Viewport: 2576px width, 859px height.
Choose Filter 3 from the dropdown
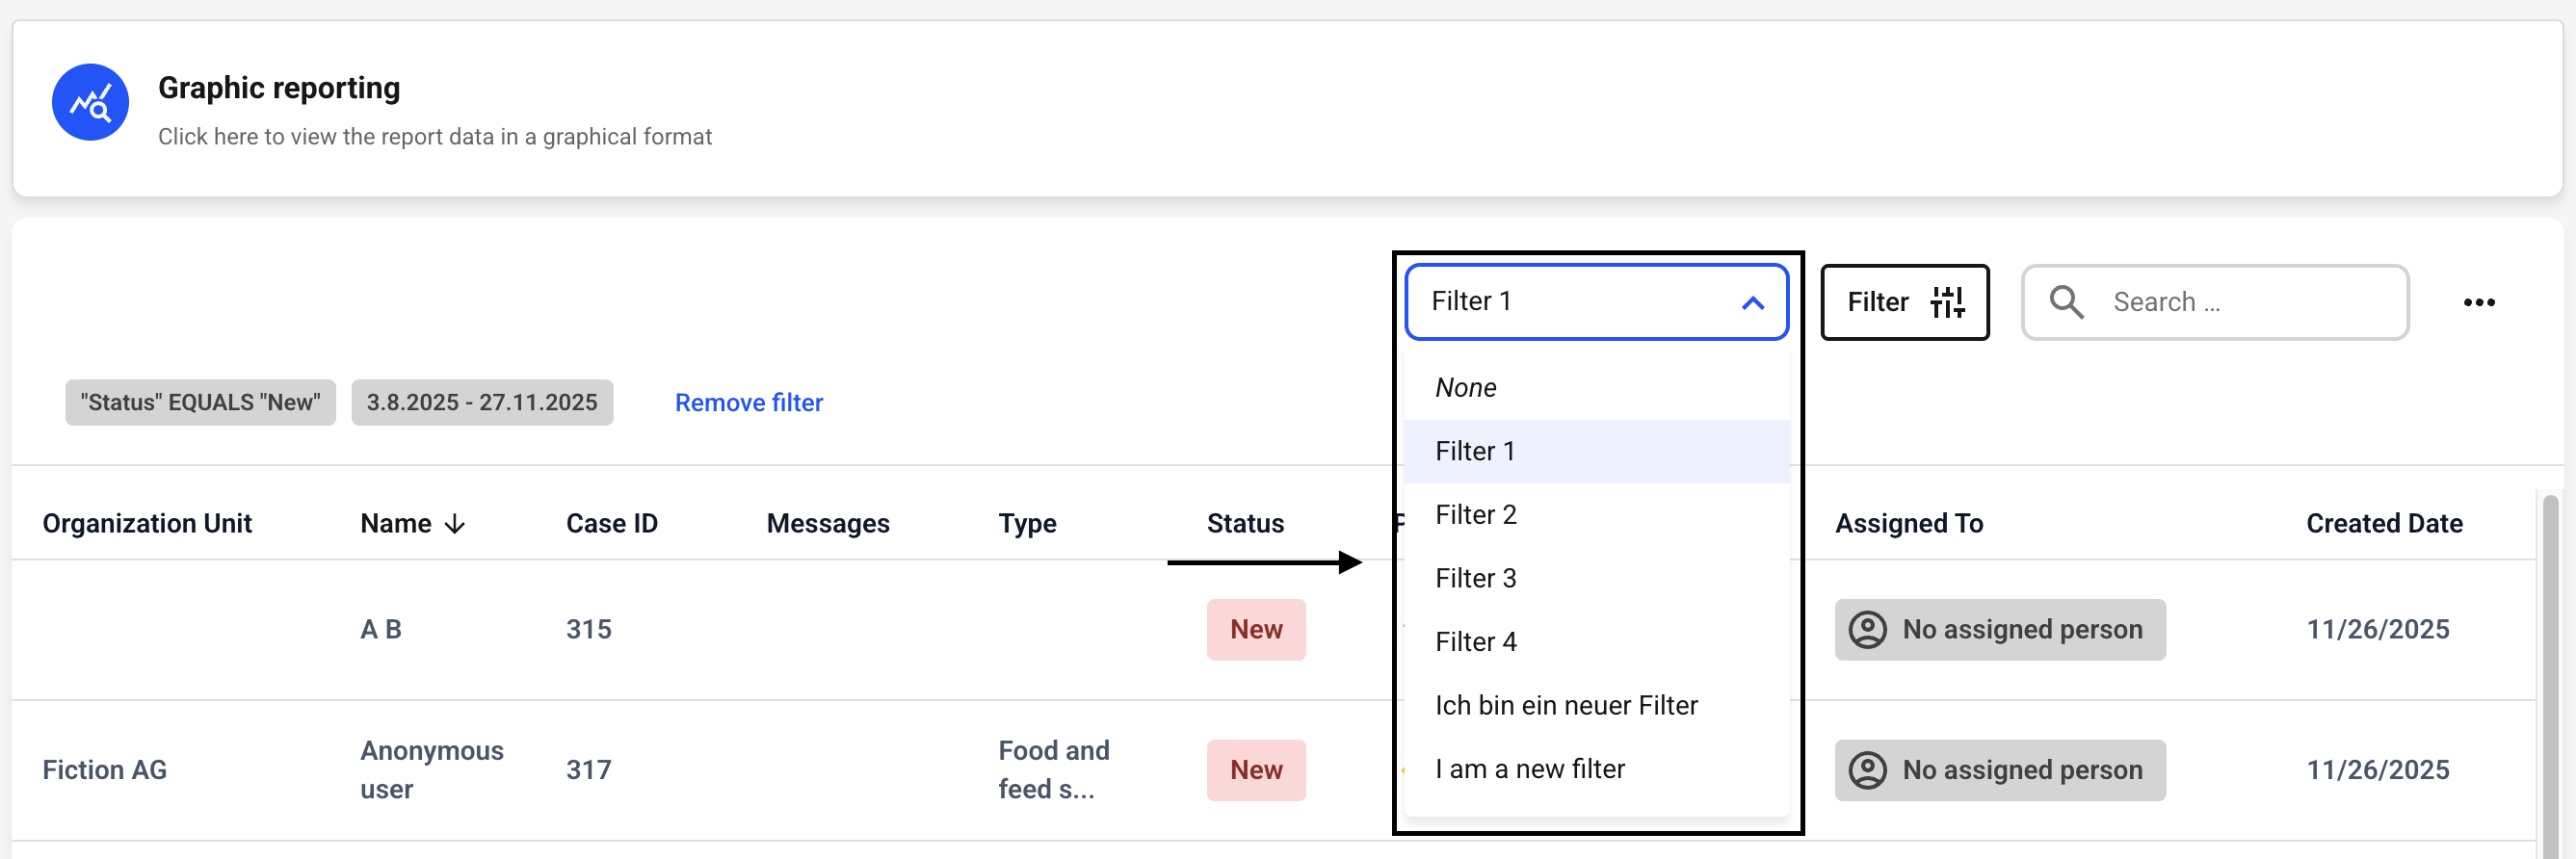1476,579
